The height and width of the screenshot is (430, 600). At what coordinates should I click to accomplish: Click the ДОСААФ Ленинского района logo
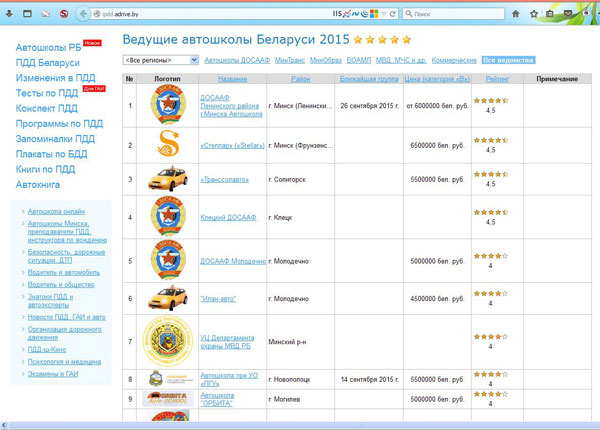(x=168, y=104)
